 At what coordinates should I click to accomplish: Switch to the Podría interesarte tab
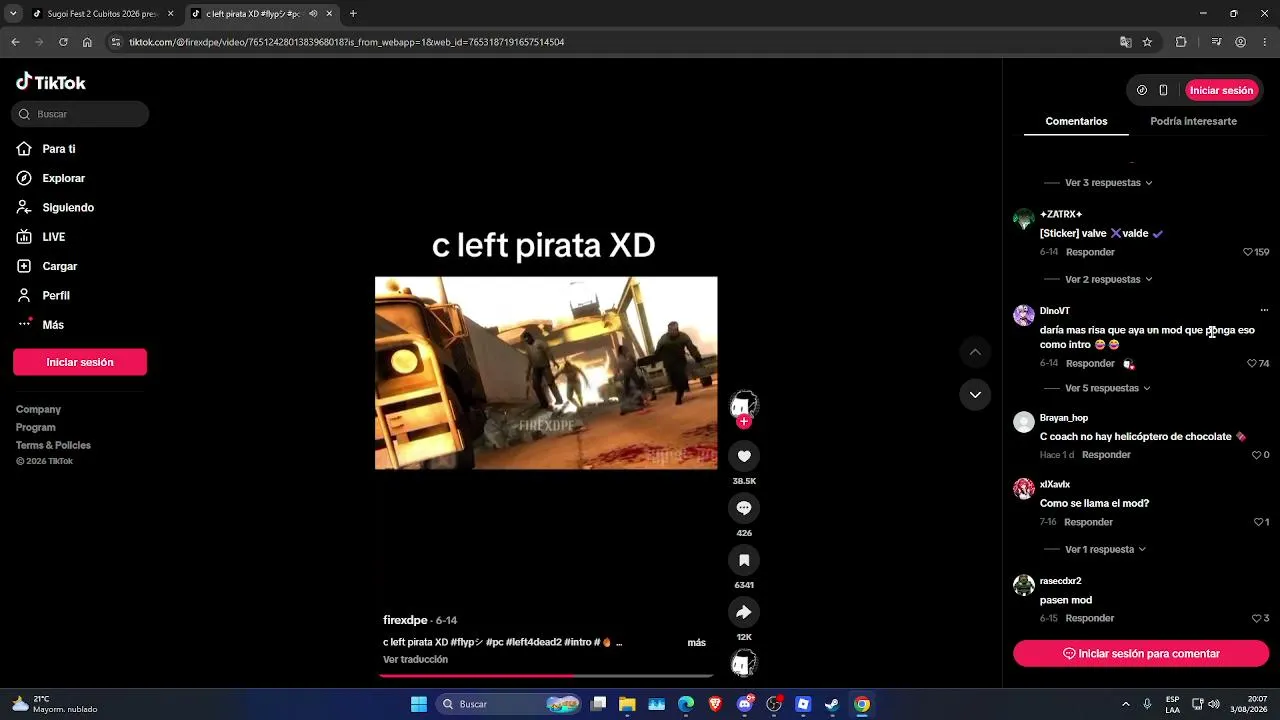click(1193, 121)
